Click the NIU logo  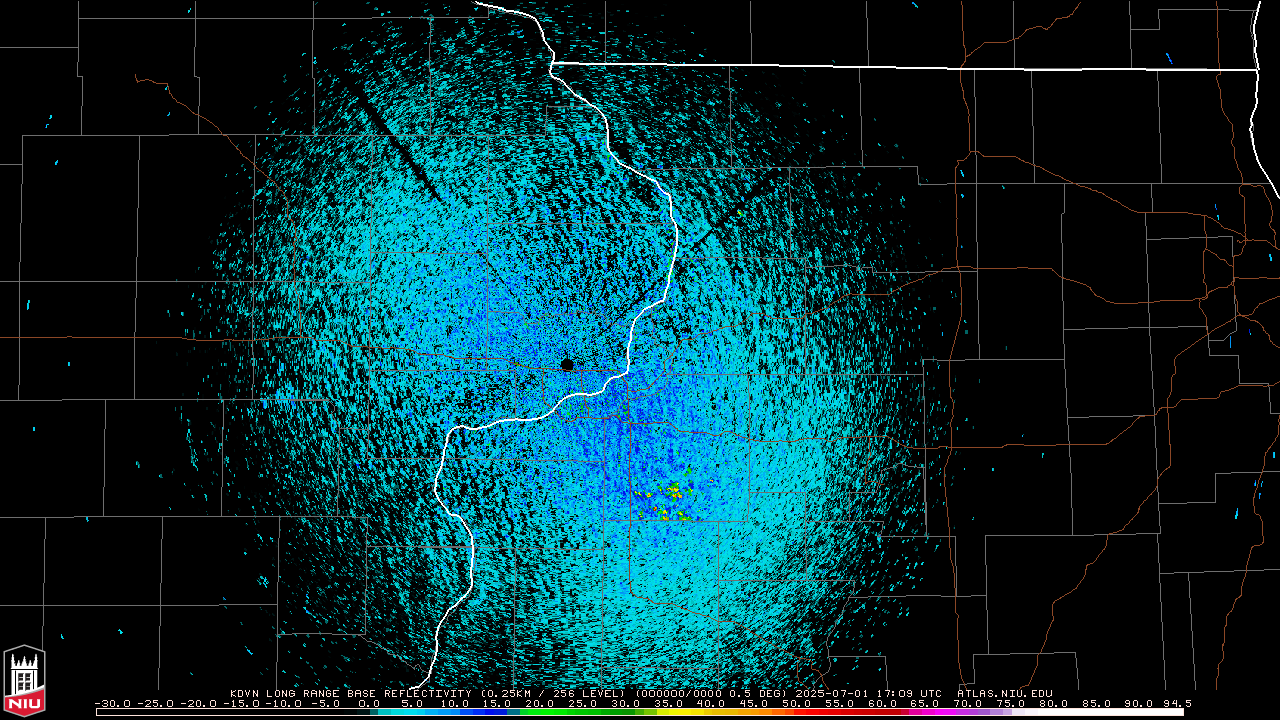(24, 681)
